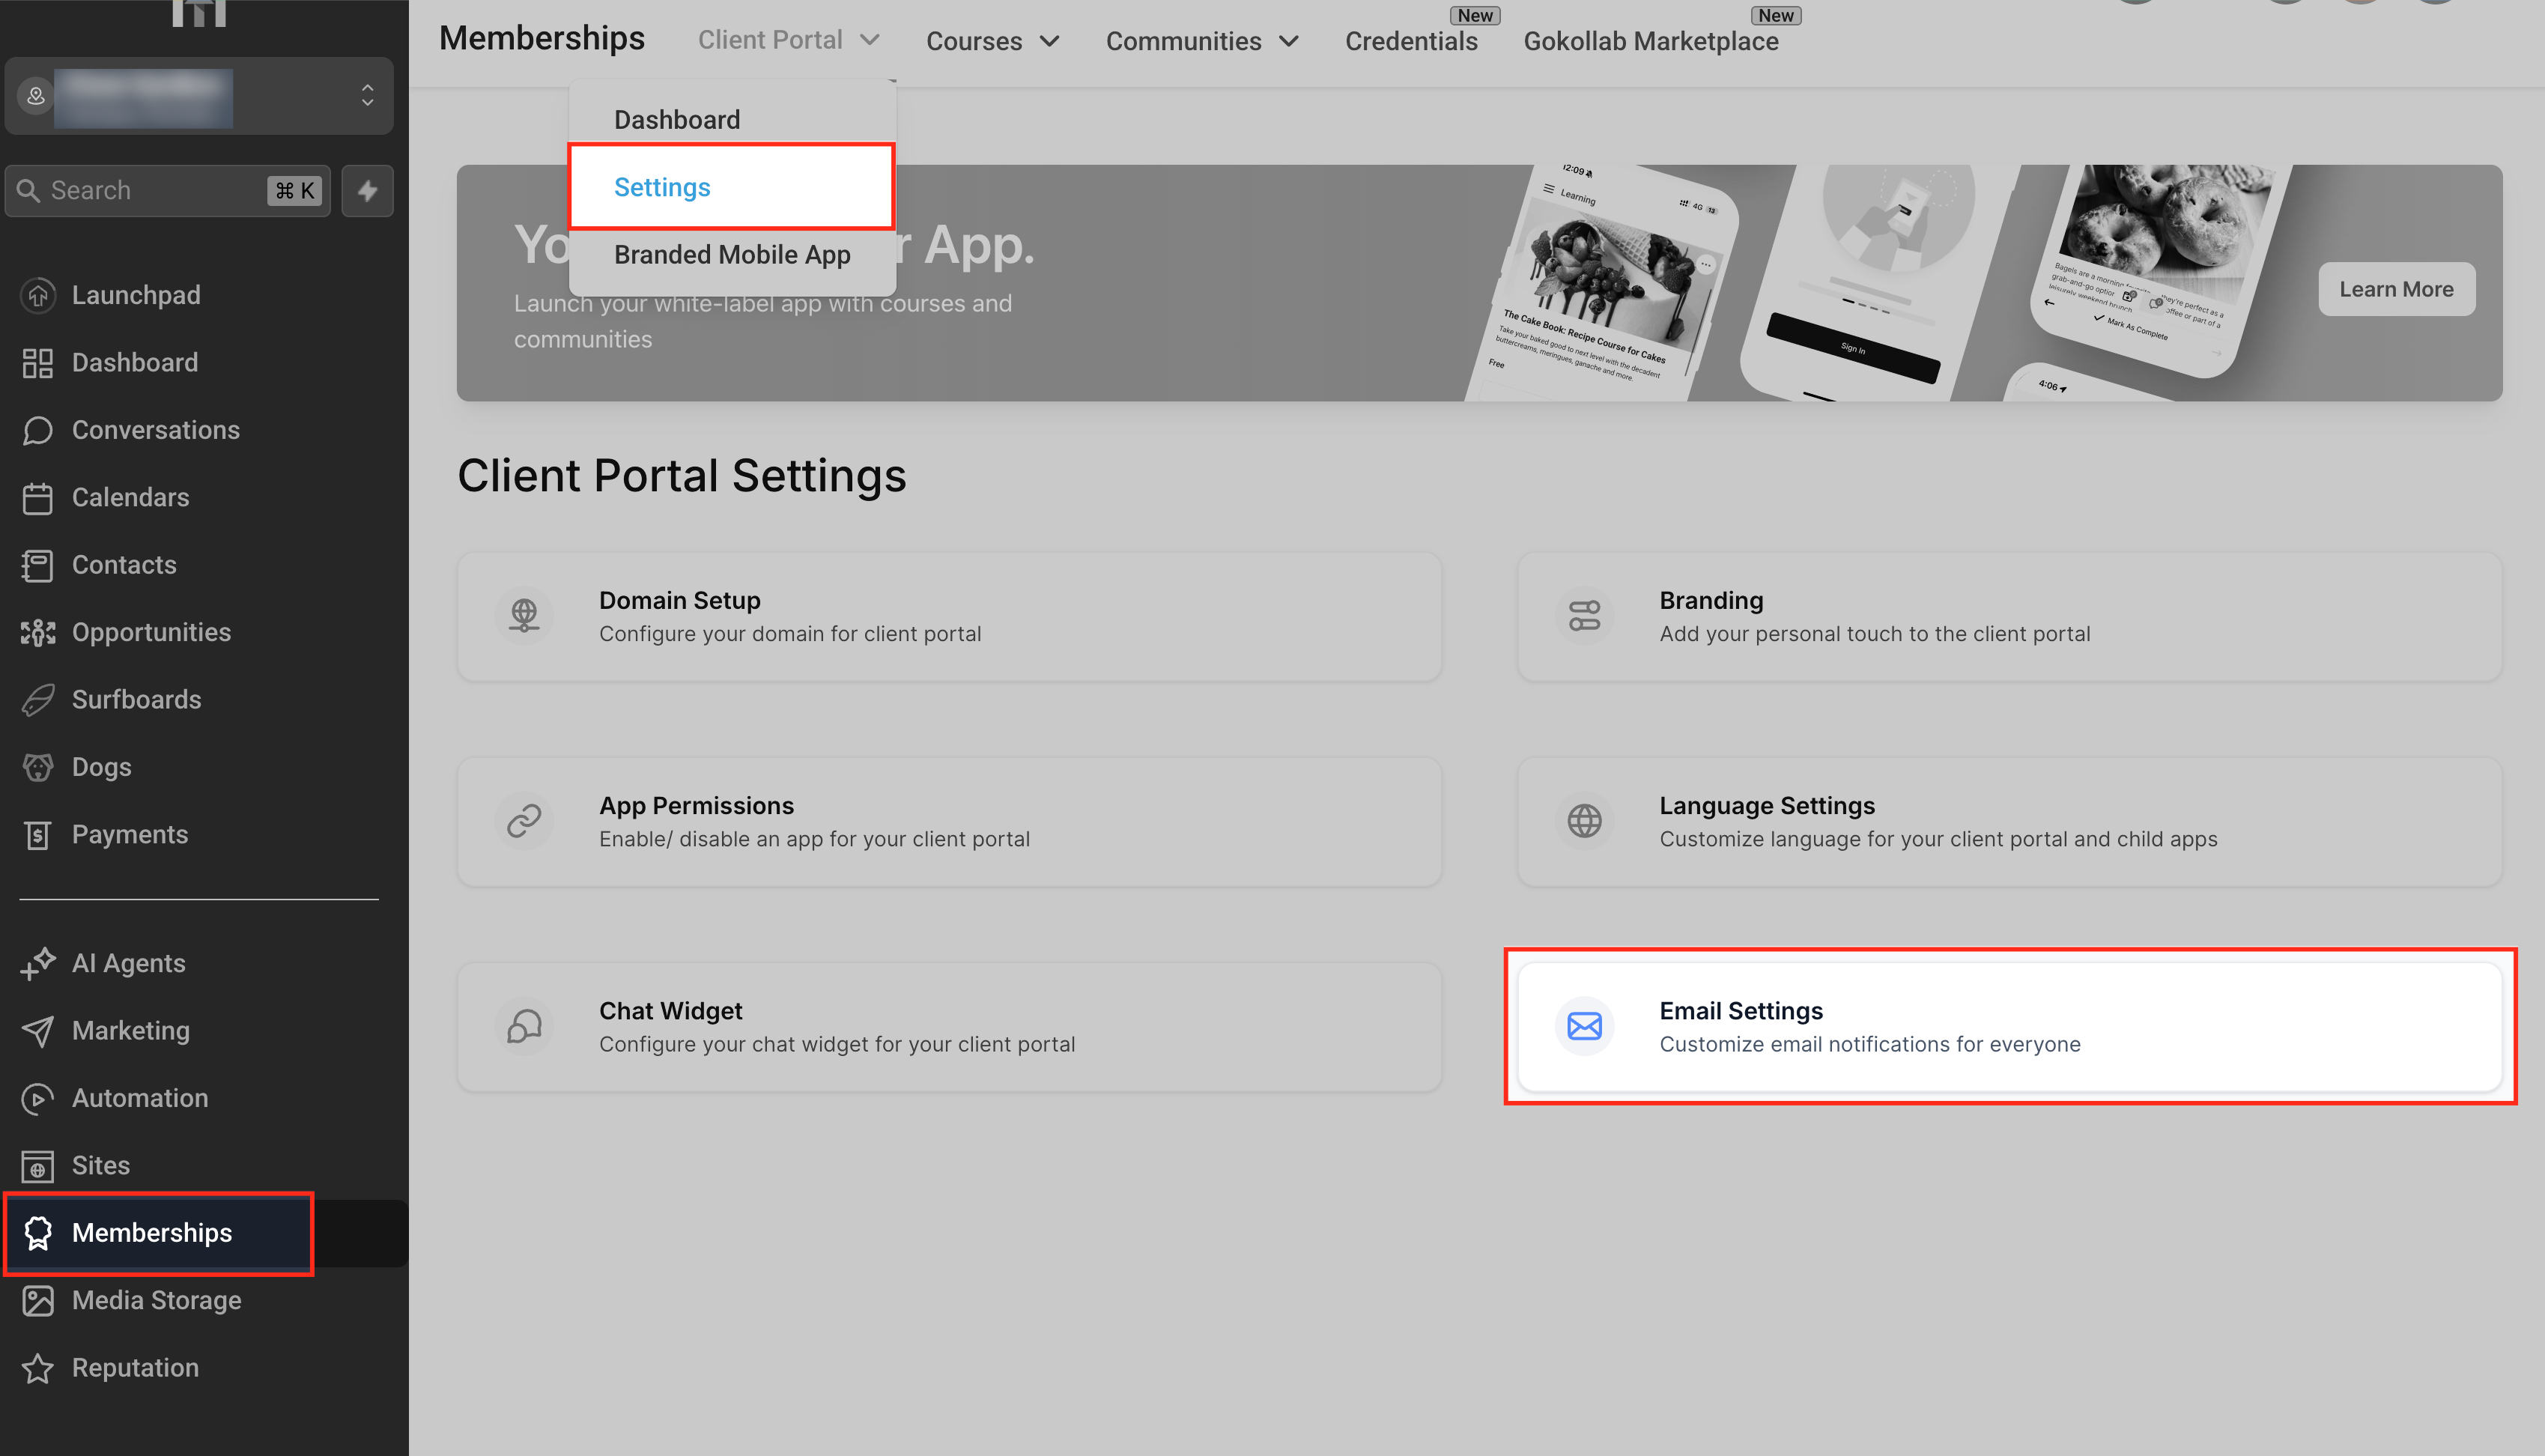Expand the account switcher selector

(x=367, y=95)
